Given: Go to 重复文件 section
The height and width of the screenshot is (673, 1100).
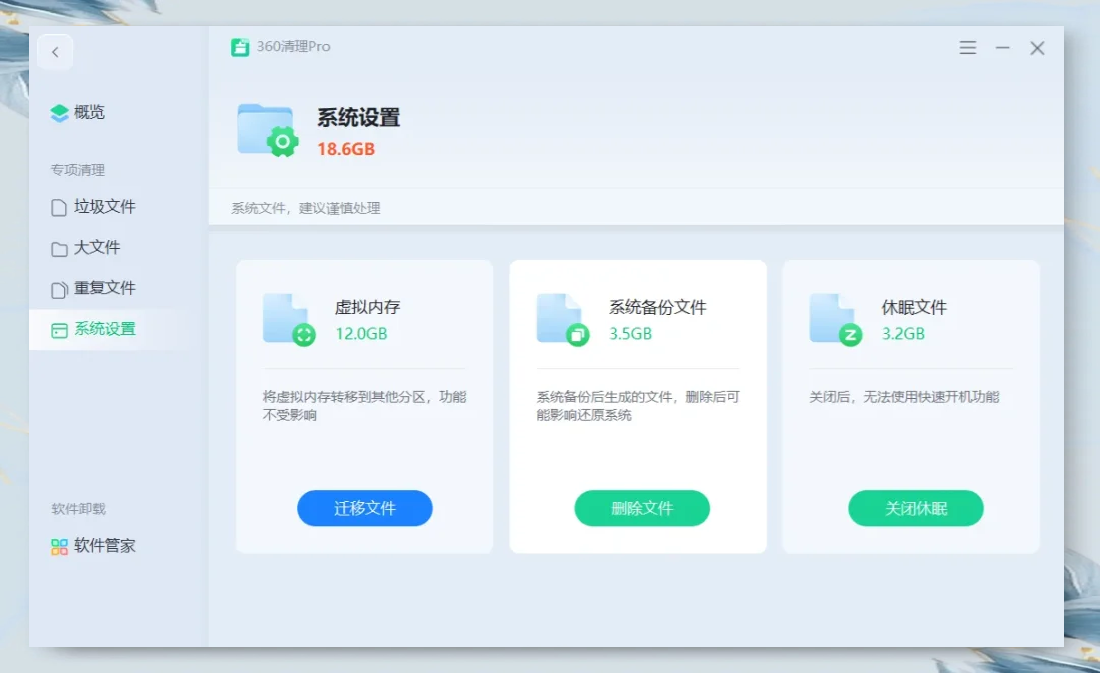Looking at the screenshot, I should click(x=105, y=288).
